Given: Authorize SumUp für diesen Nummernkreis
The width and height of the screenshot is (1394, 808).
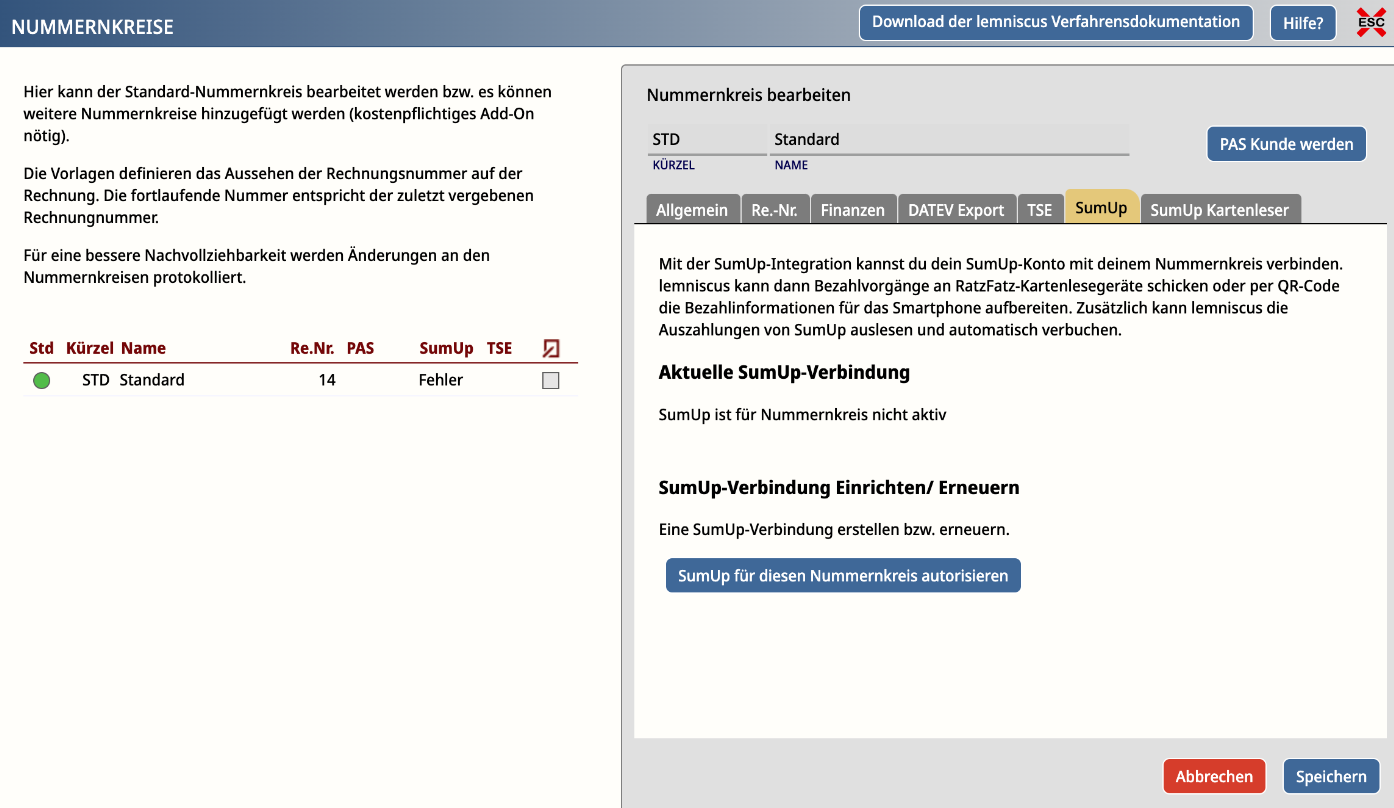Looking at the screenshot, I should [843, 575].
